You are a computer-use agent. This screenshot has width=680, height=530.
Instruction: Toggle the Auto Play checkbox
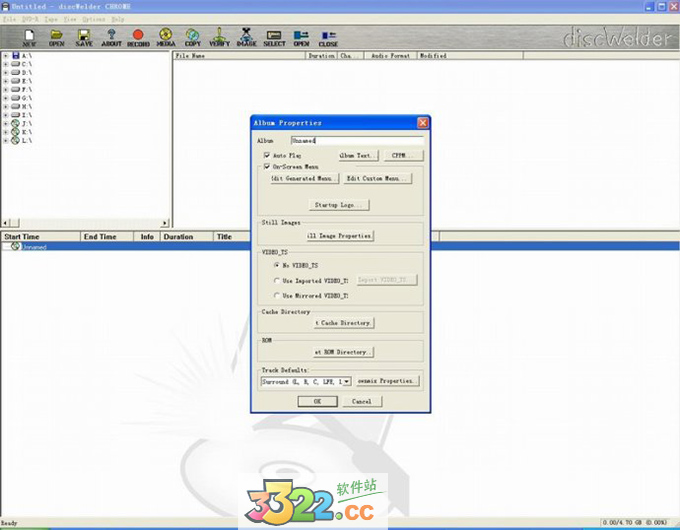[x=267, y=155]
